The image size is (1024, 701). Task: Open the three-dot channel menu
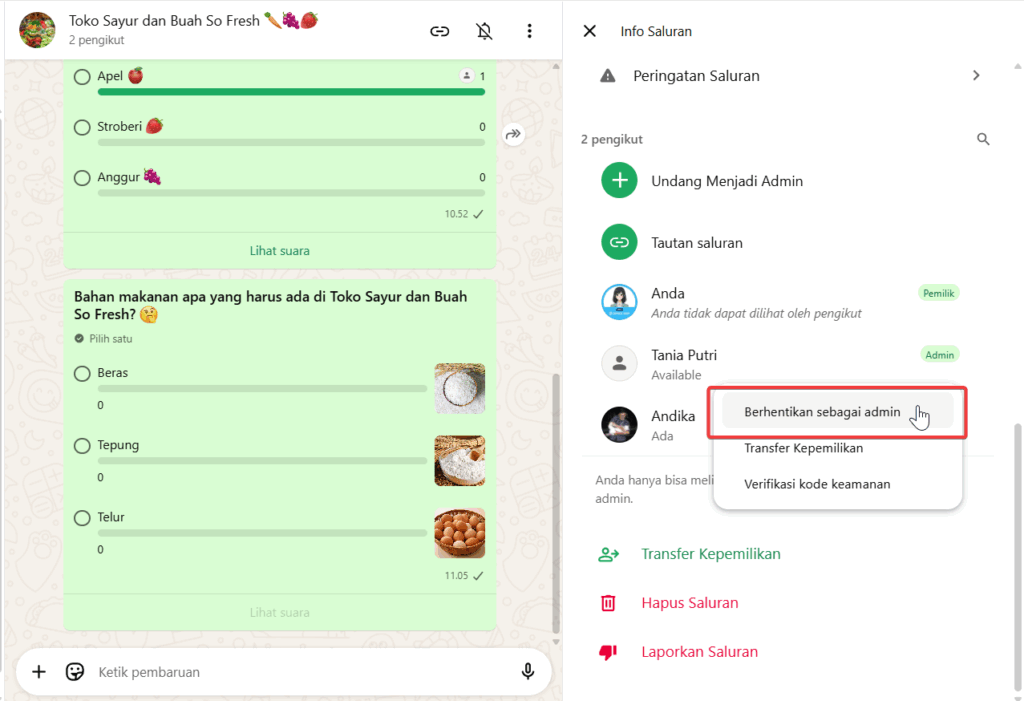pyautogui.click(x=529, y=31)
